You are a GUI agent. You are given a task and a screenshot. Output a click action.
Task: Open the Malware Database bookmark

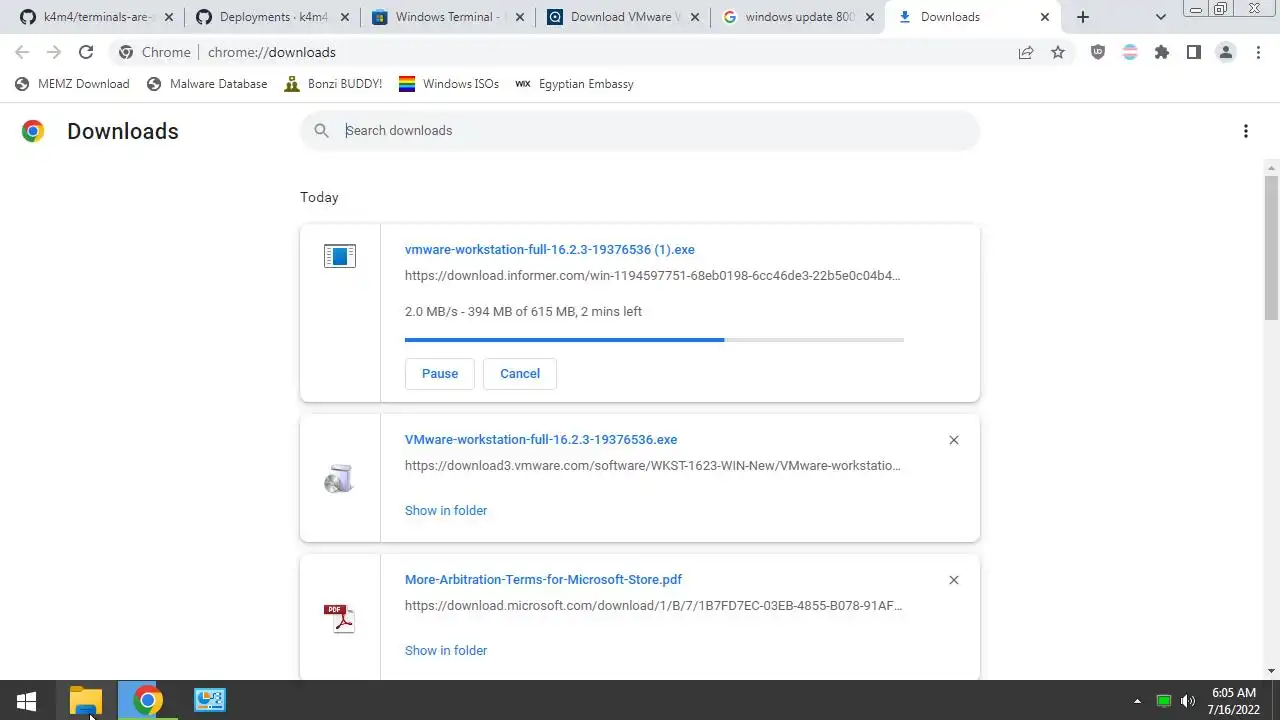click(207, 84)
